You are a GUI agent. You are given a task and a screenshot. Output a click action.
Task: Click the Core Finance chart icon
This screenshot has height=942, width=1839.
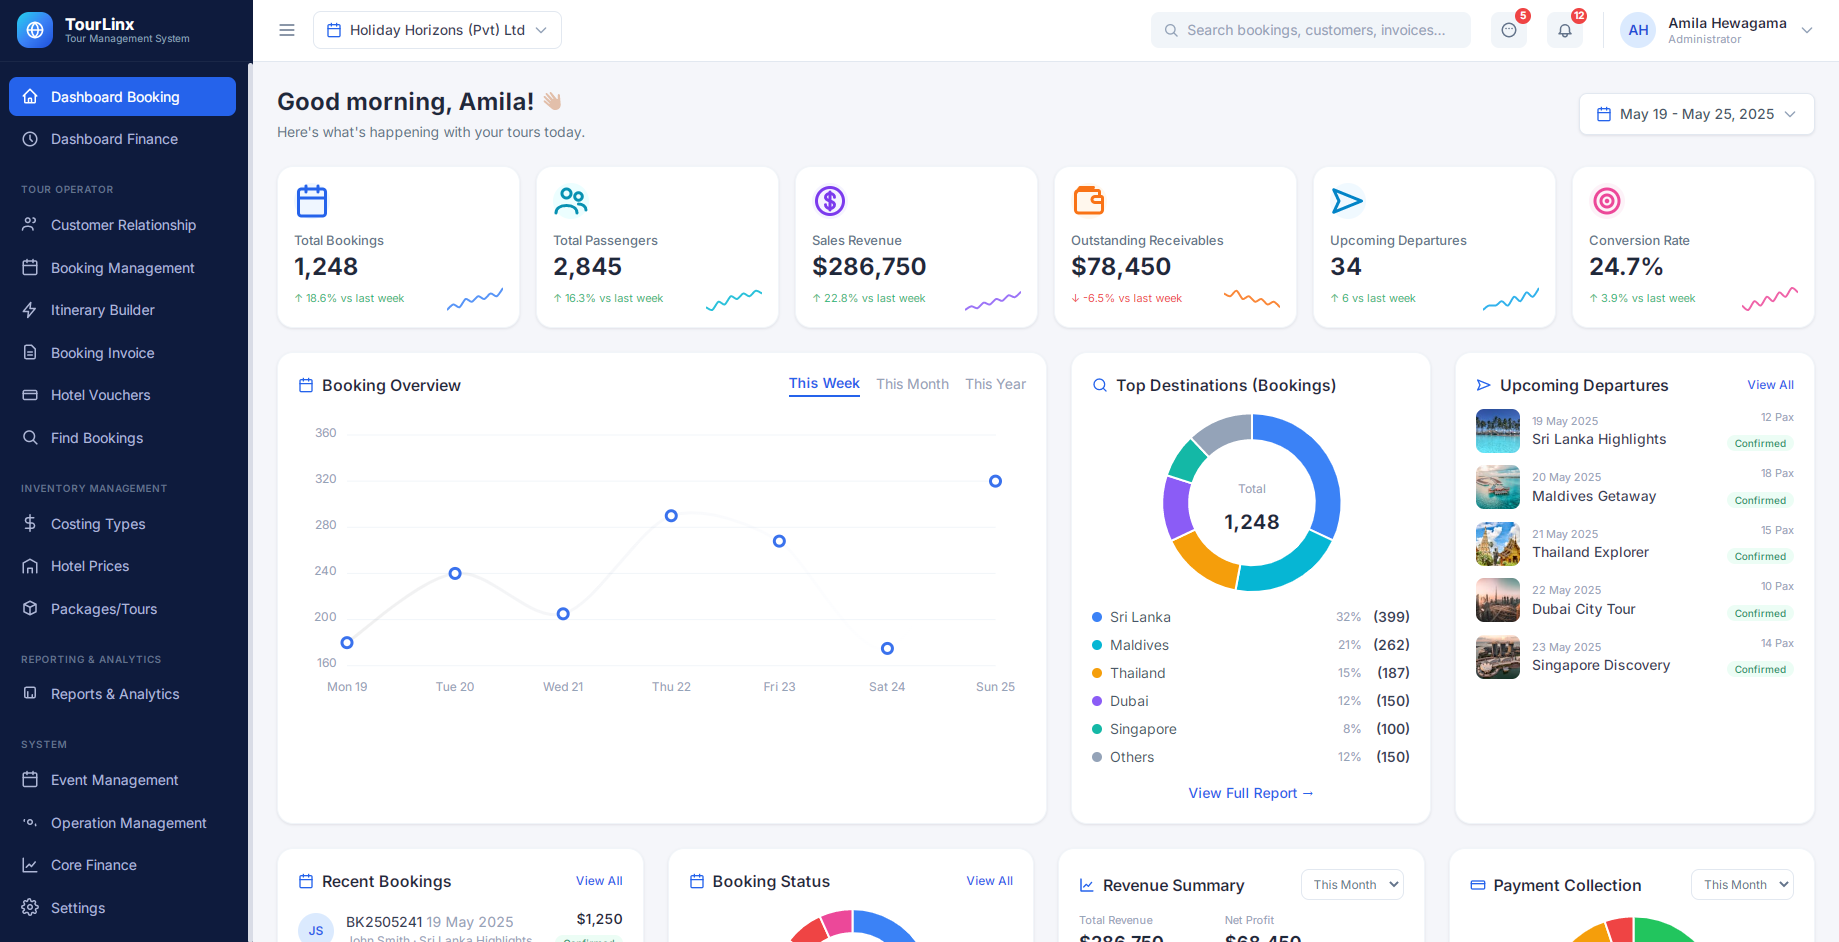tap(30, 865)
